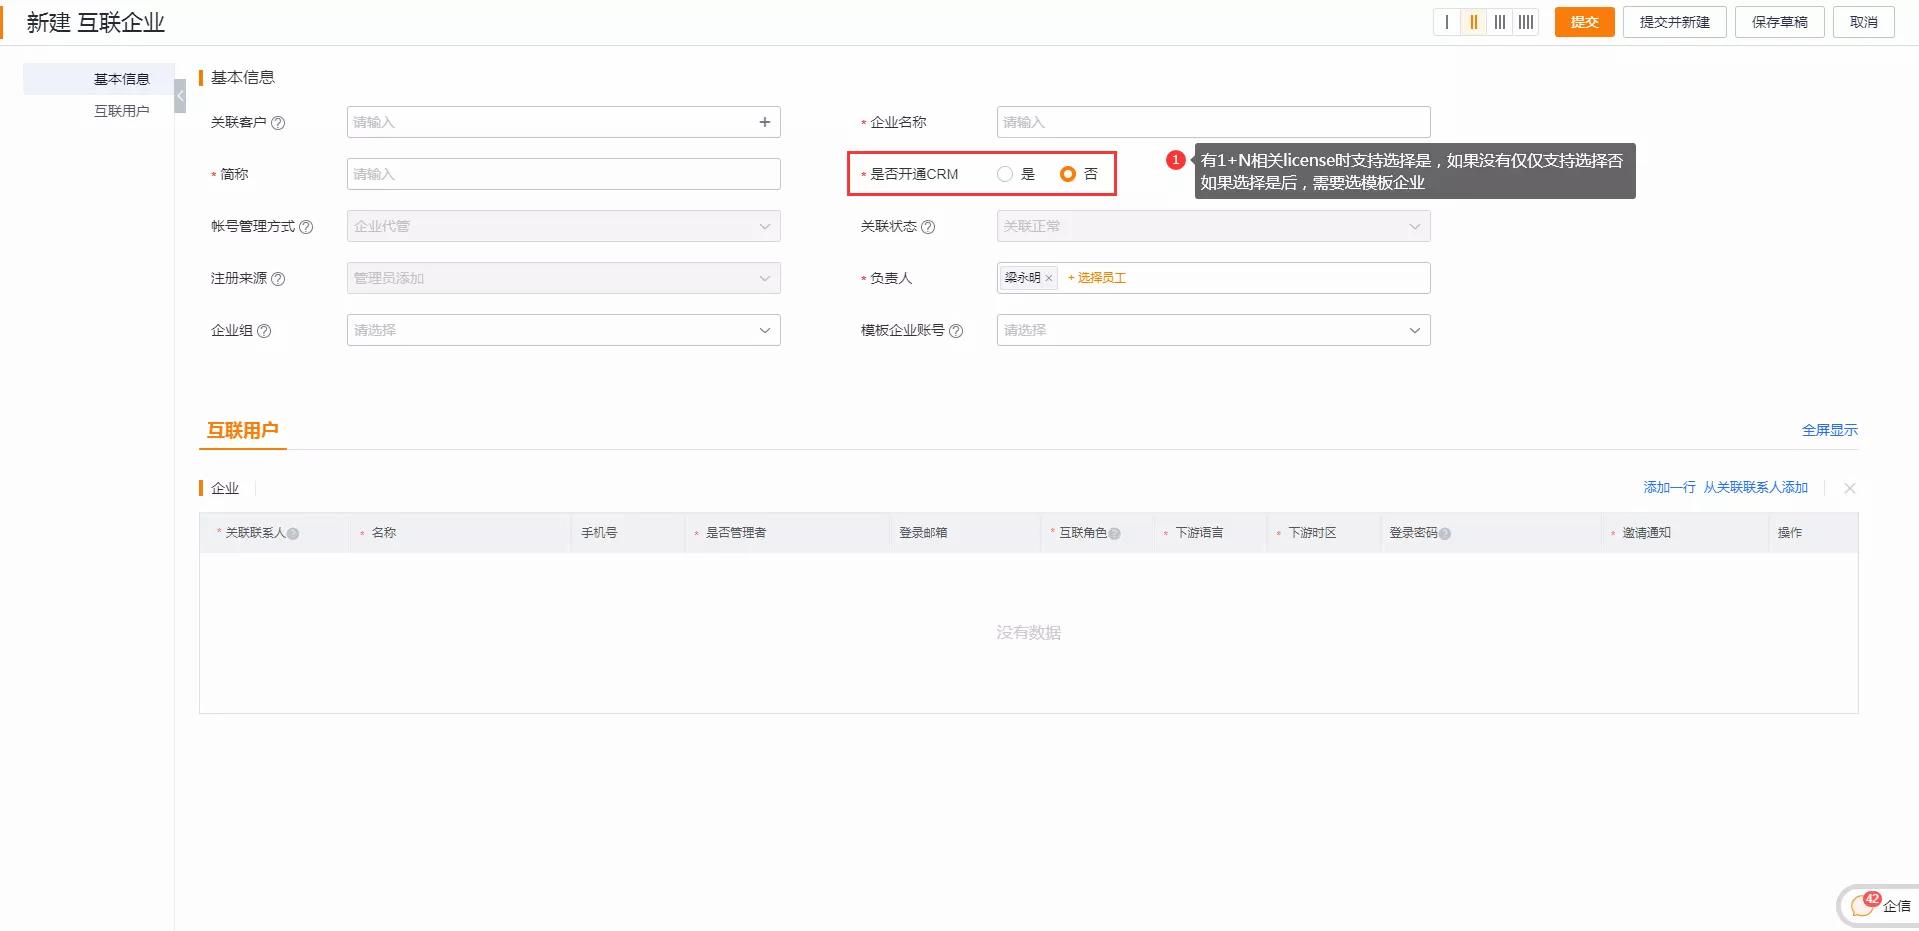
Task: Click 名称 column header
Action: coord(383,533)
